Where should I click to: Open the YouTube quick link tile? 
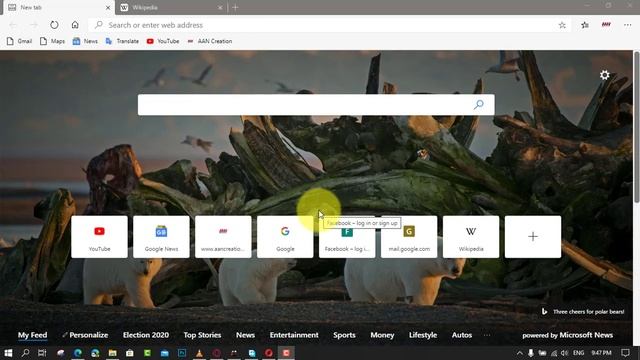[99, 237]
